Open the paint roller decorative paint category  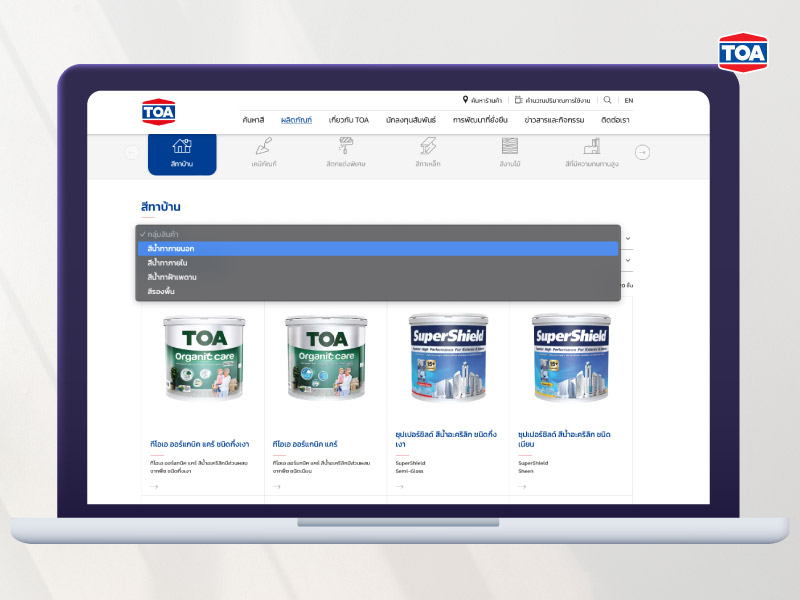[346, 147]
